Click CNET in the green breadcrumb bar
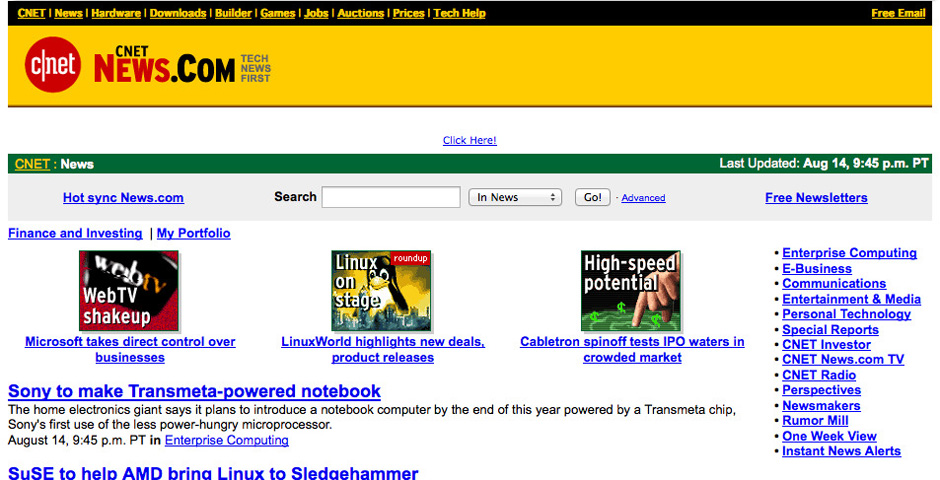 click(32, 164)
